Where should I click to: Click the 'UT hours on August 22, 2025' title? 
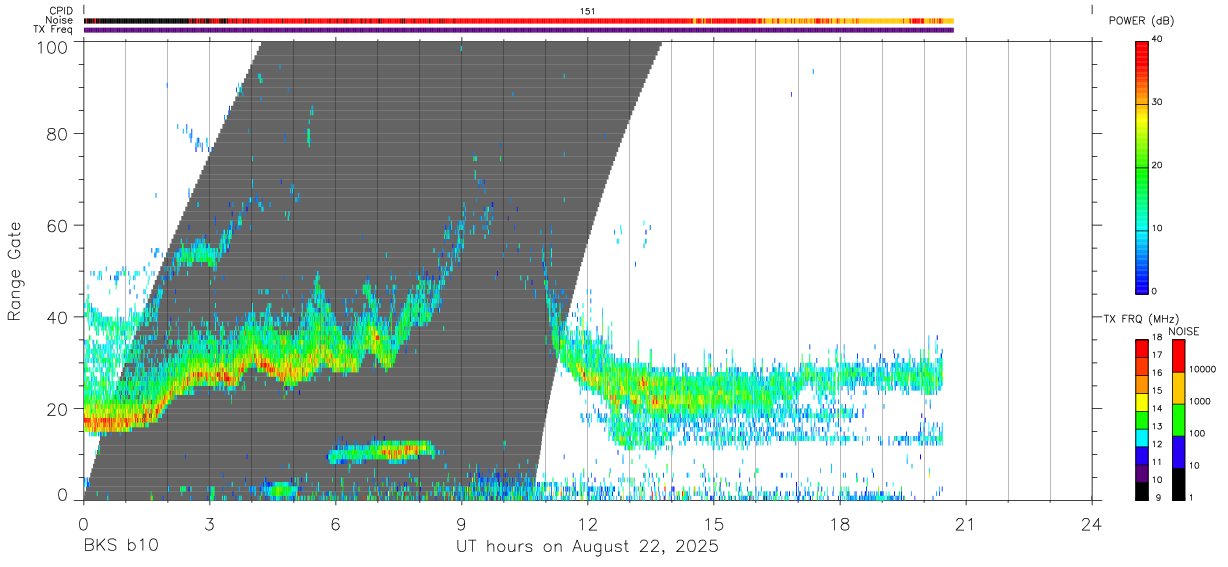coord(587,547)
